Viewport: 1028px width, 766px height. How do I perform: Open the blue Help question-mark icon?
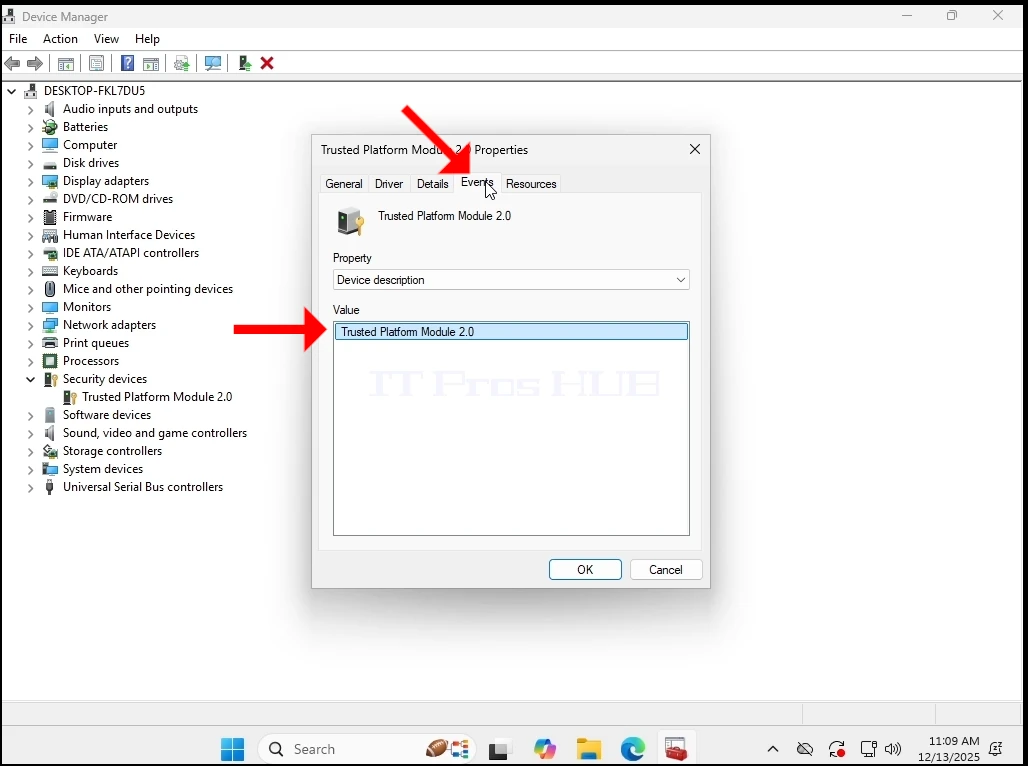tap(128, 63)
